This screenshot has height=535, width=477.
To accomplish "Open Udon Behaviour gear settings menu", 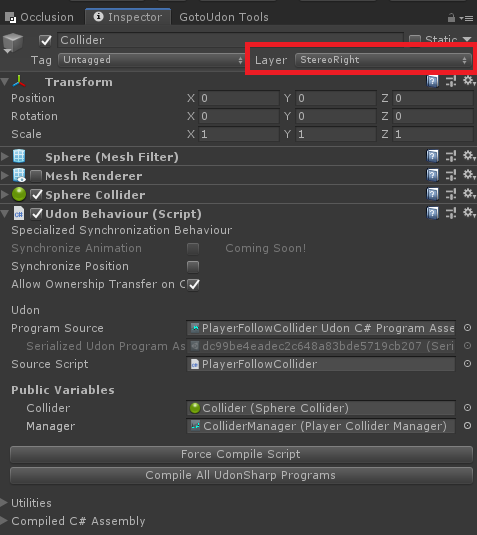I will click(x=469, y=214).
